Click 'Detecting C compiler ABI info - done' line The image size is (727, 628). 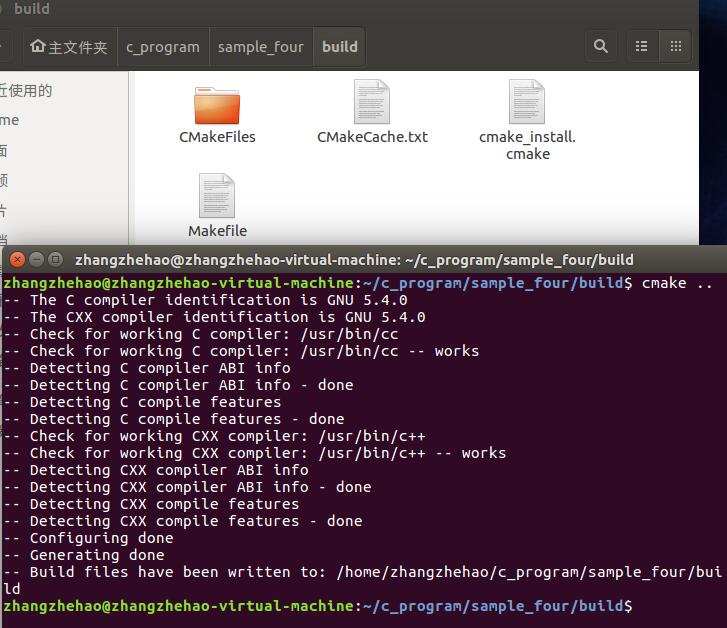179,385
